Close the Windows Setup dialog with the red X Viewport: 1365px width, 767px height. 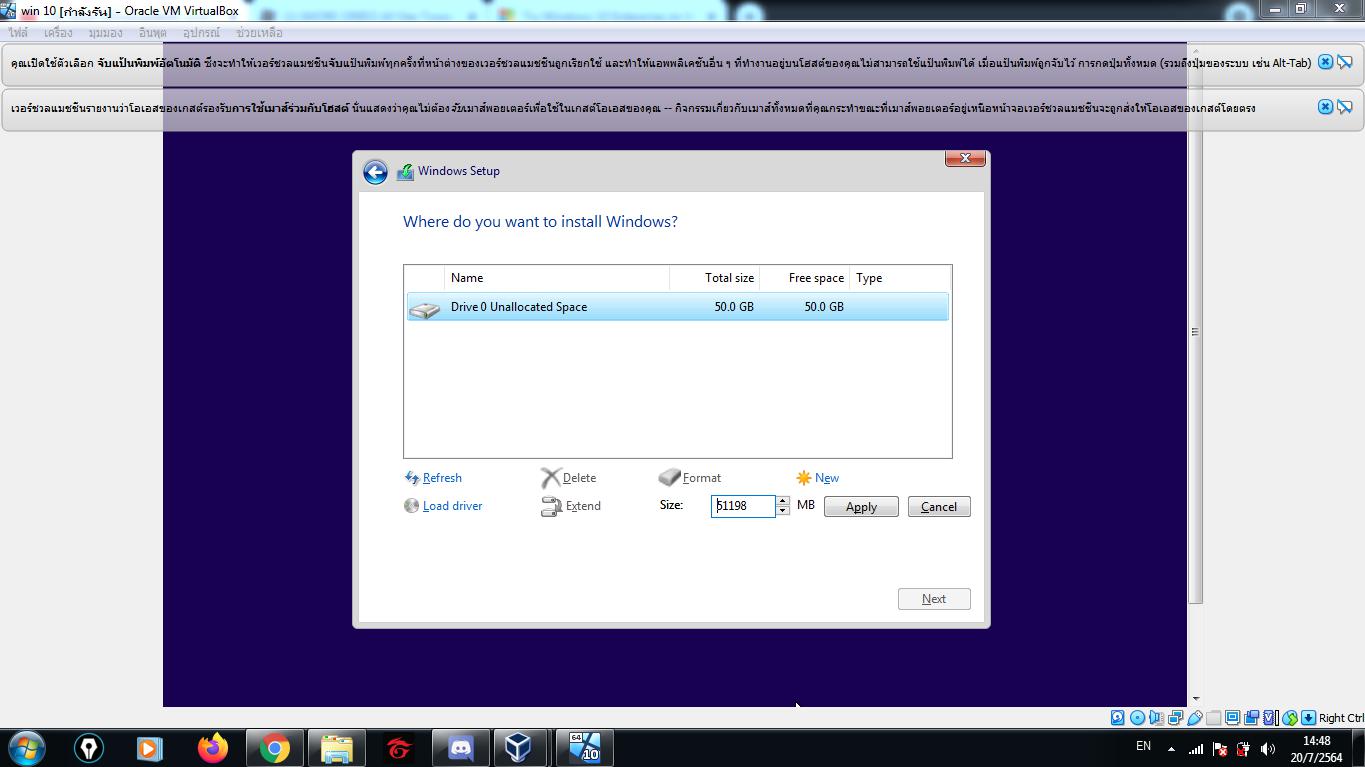pyautogui.click(x=965, y=158)
